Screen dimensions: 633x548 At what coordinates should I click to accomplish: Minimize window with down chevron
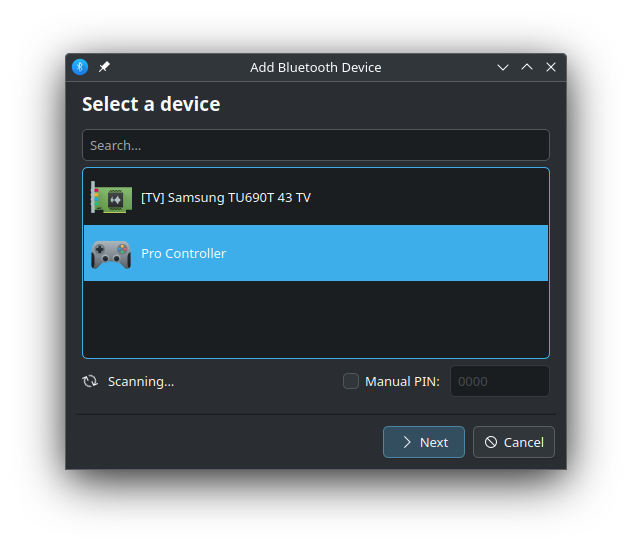pos(503,67)
